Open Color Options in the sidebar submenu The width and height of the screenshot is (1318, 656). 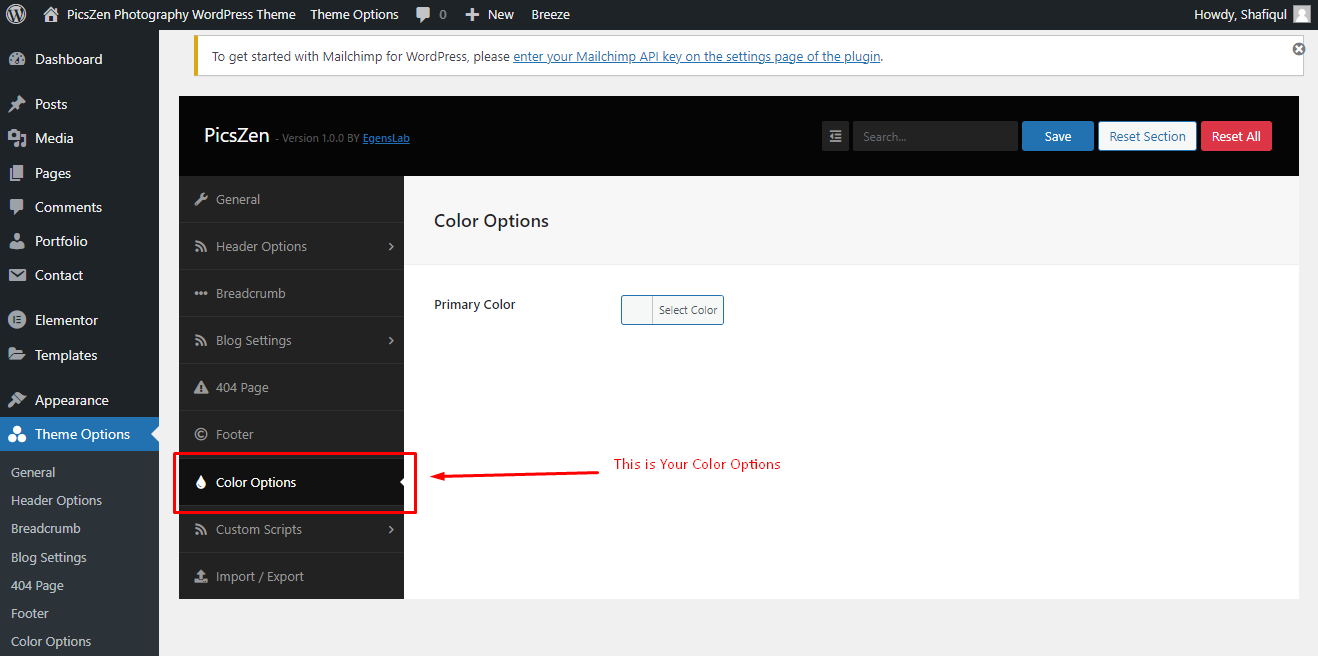pyautogui.click(x=51, y=641)
